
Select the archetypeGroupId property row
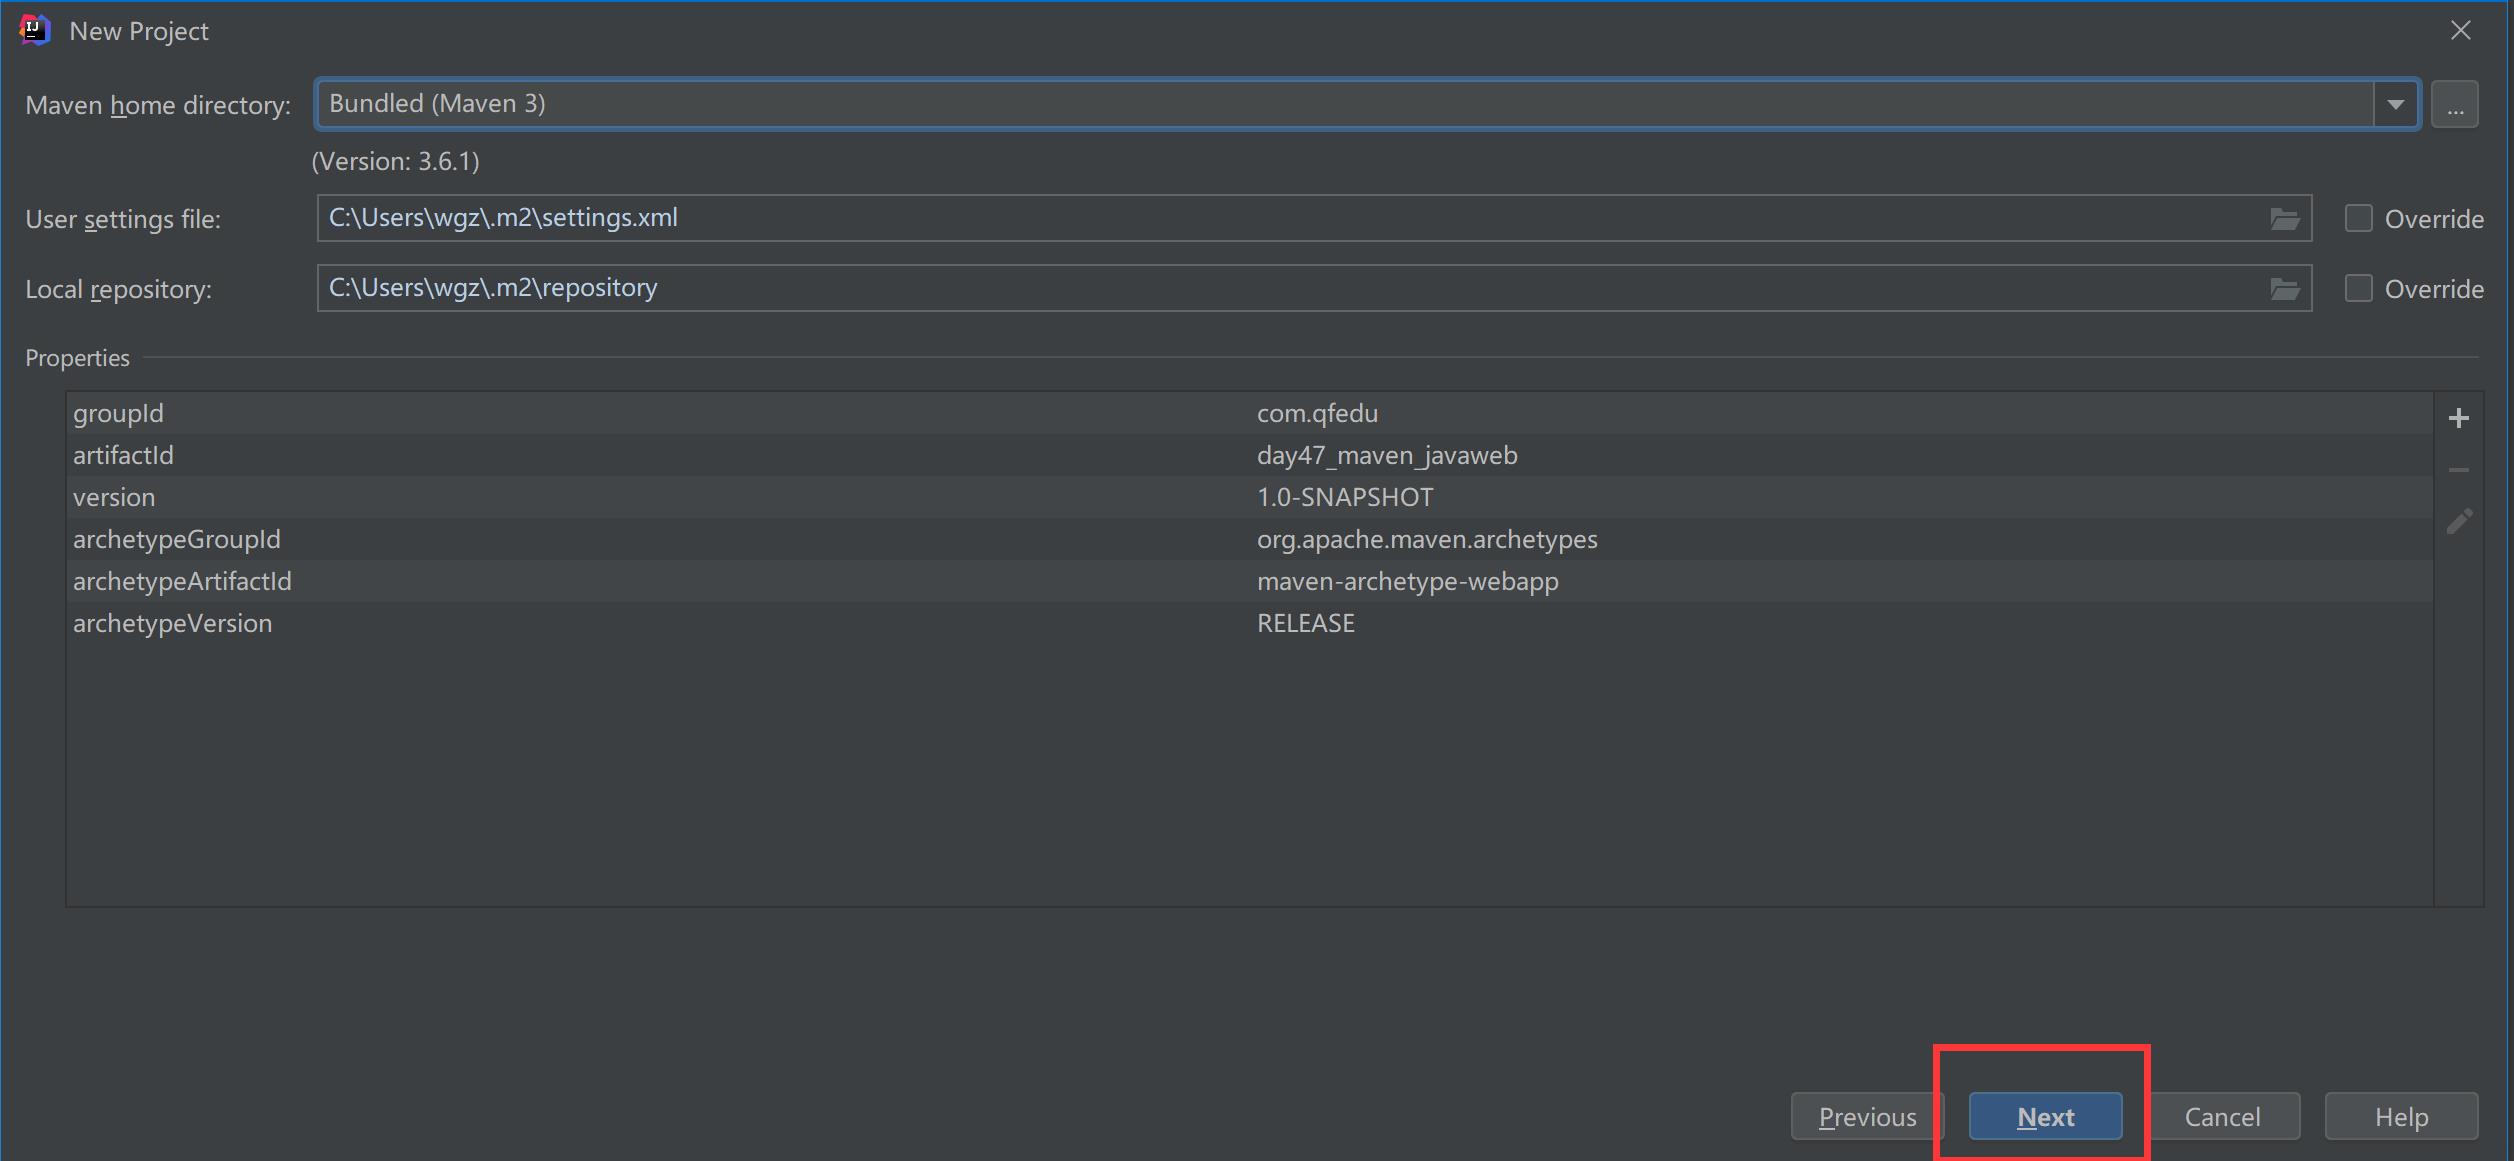(x=1250, y=539)
